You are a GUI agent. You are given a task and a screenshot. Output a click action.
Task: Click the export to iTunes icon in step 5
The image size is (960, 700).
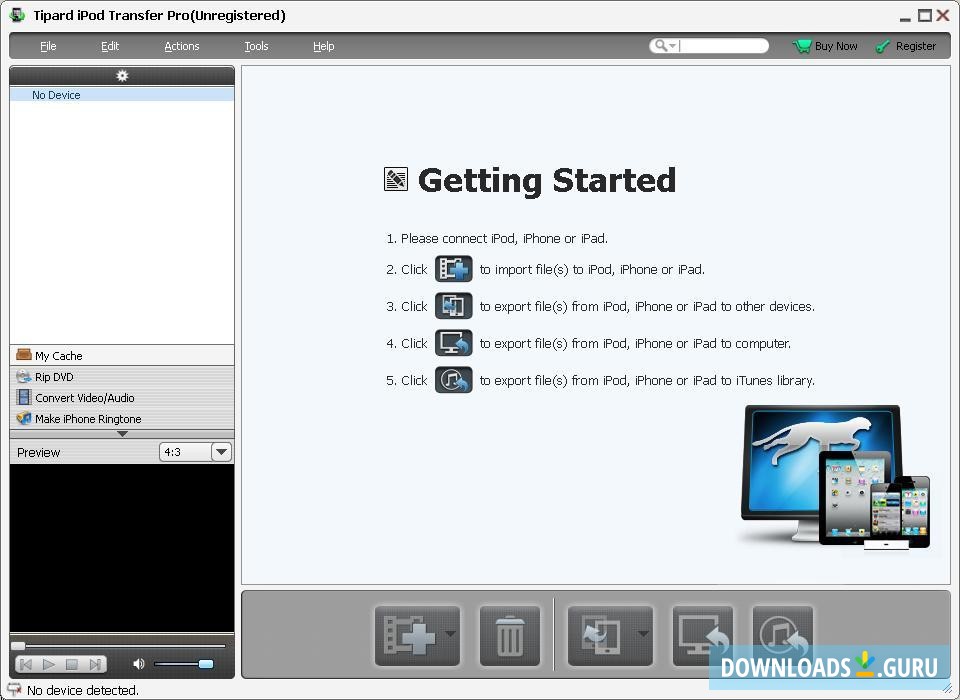(x=454, y=380)
